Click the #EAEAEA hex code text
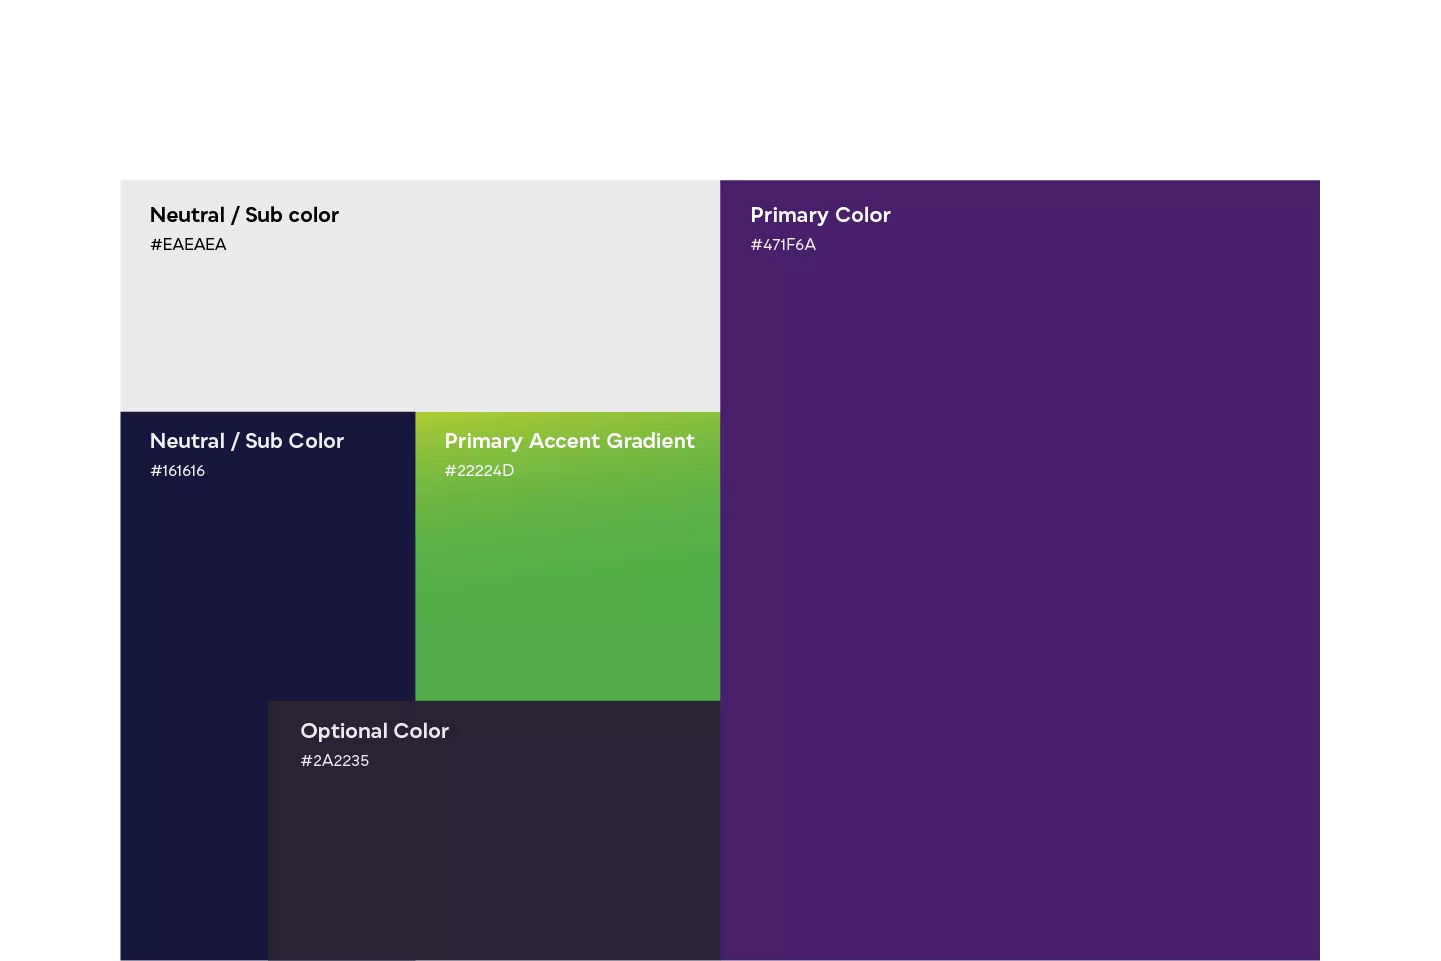This screenshot has width=1441, height=961. coord(188,245)
